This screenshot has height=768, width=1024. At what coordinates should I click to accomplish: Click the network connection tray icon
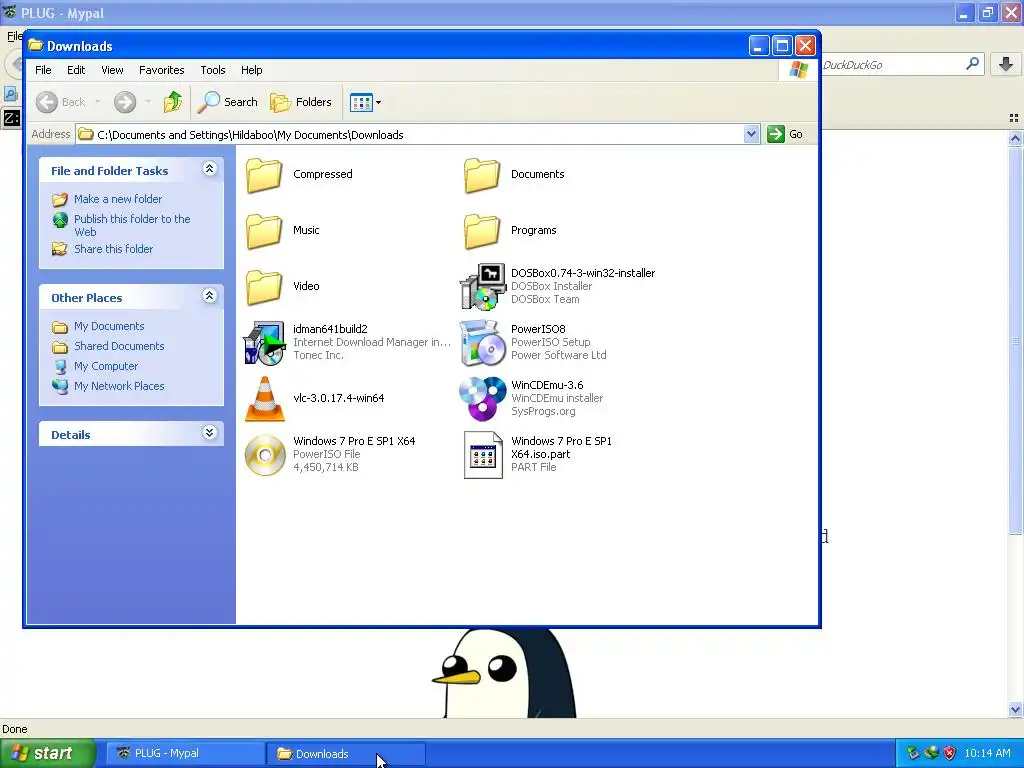[x=931, y=754]
